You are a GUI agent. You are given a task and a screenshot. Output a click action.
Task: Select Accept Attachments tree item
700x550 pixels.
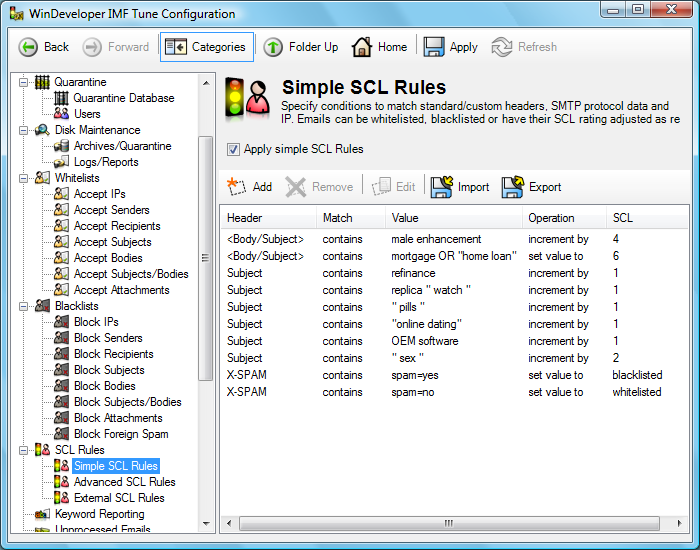coord(121,290)
